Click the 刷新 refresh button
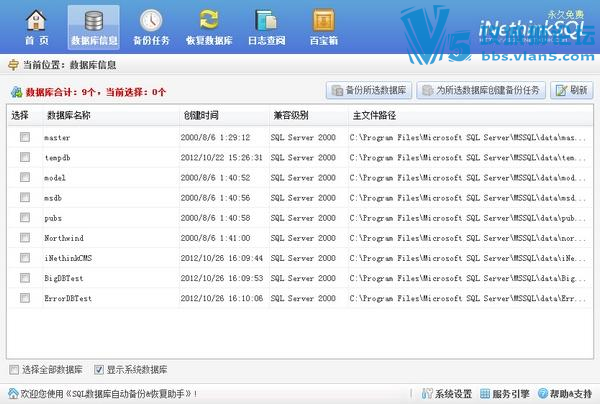This screenshot has width=600, height=404. [x=572, y=90]
